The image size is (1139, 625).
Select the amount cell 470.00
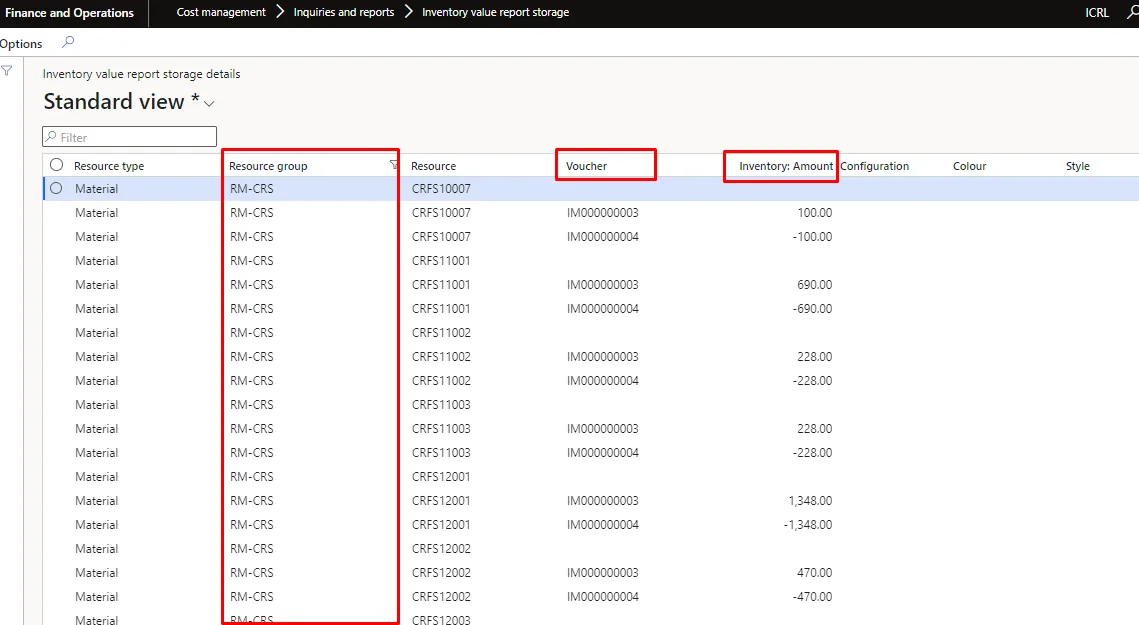[814, 573]
